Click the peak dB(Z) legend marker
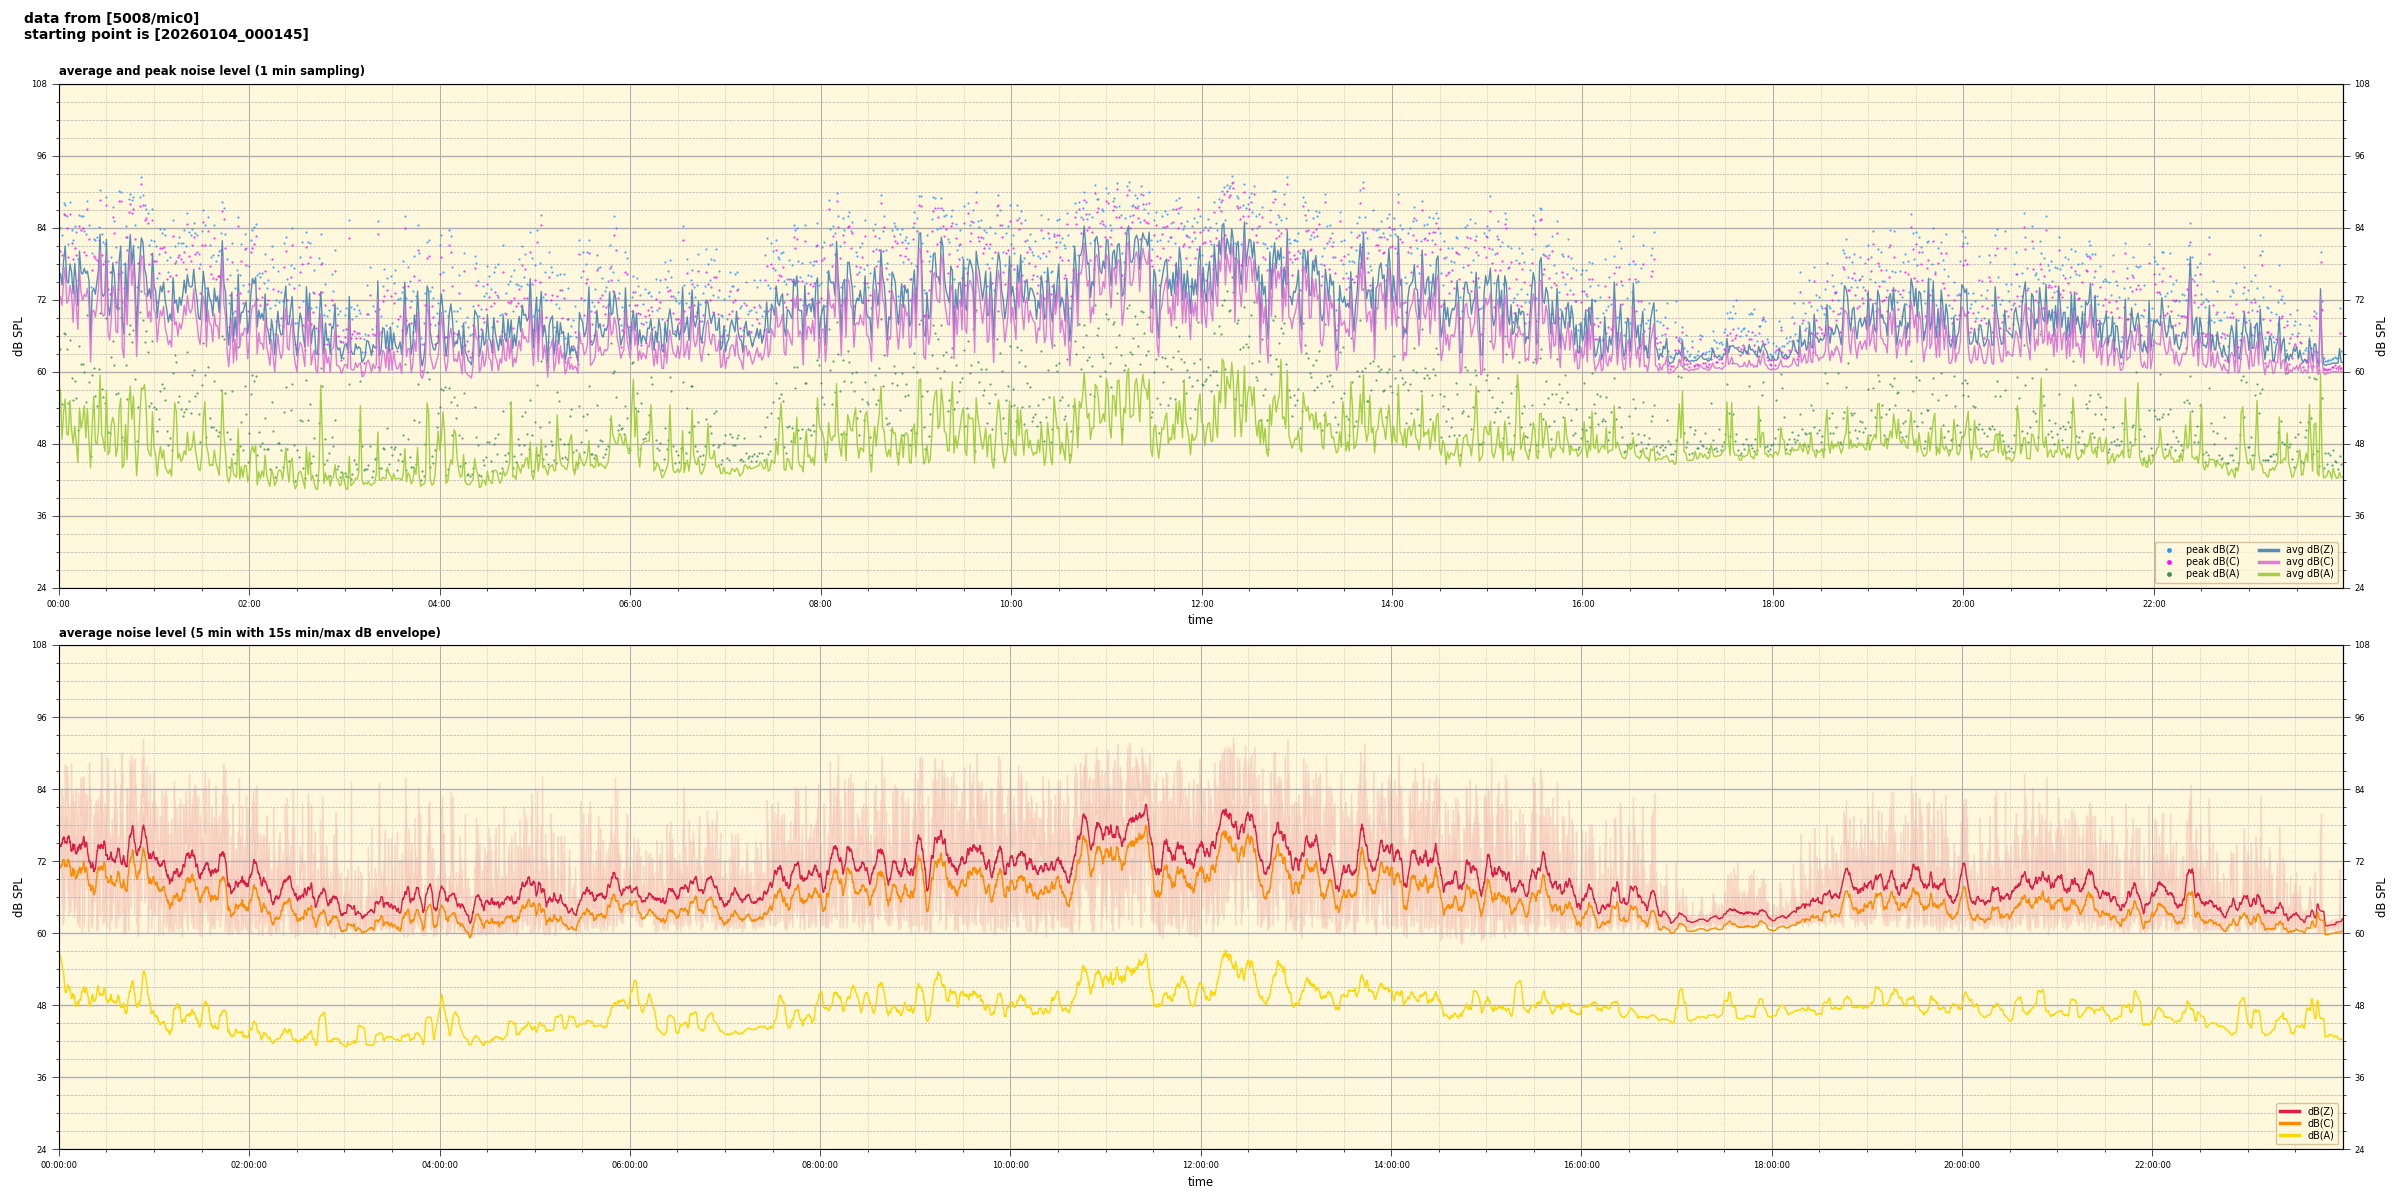The height and width of the screenshot is (1200, 2400). (x=2169, y=550)
